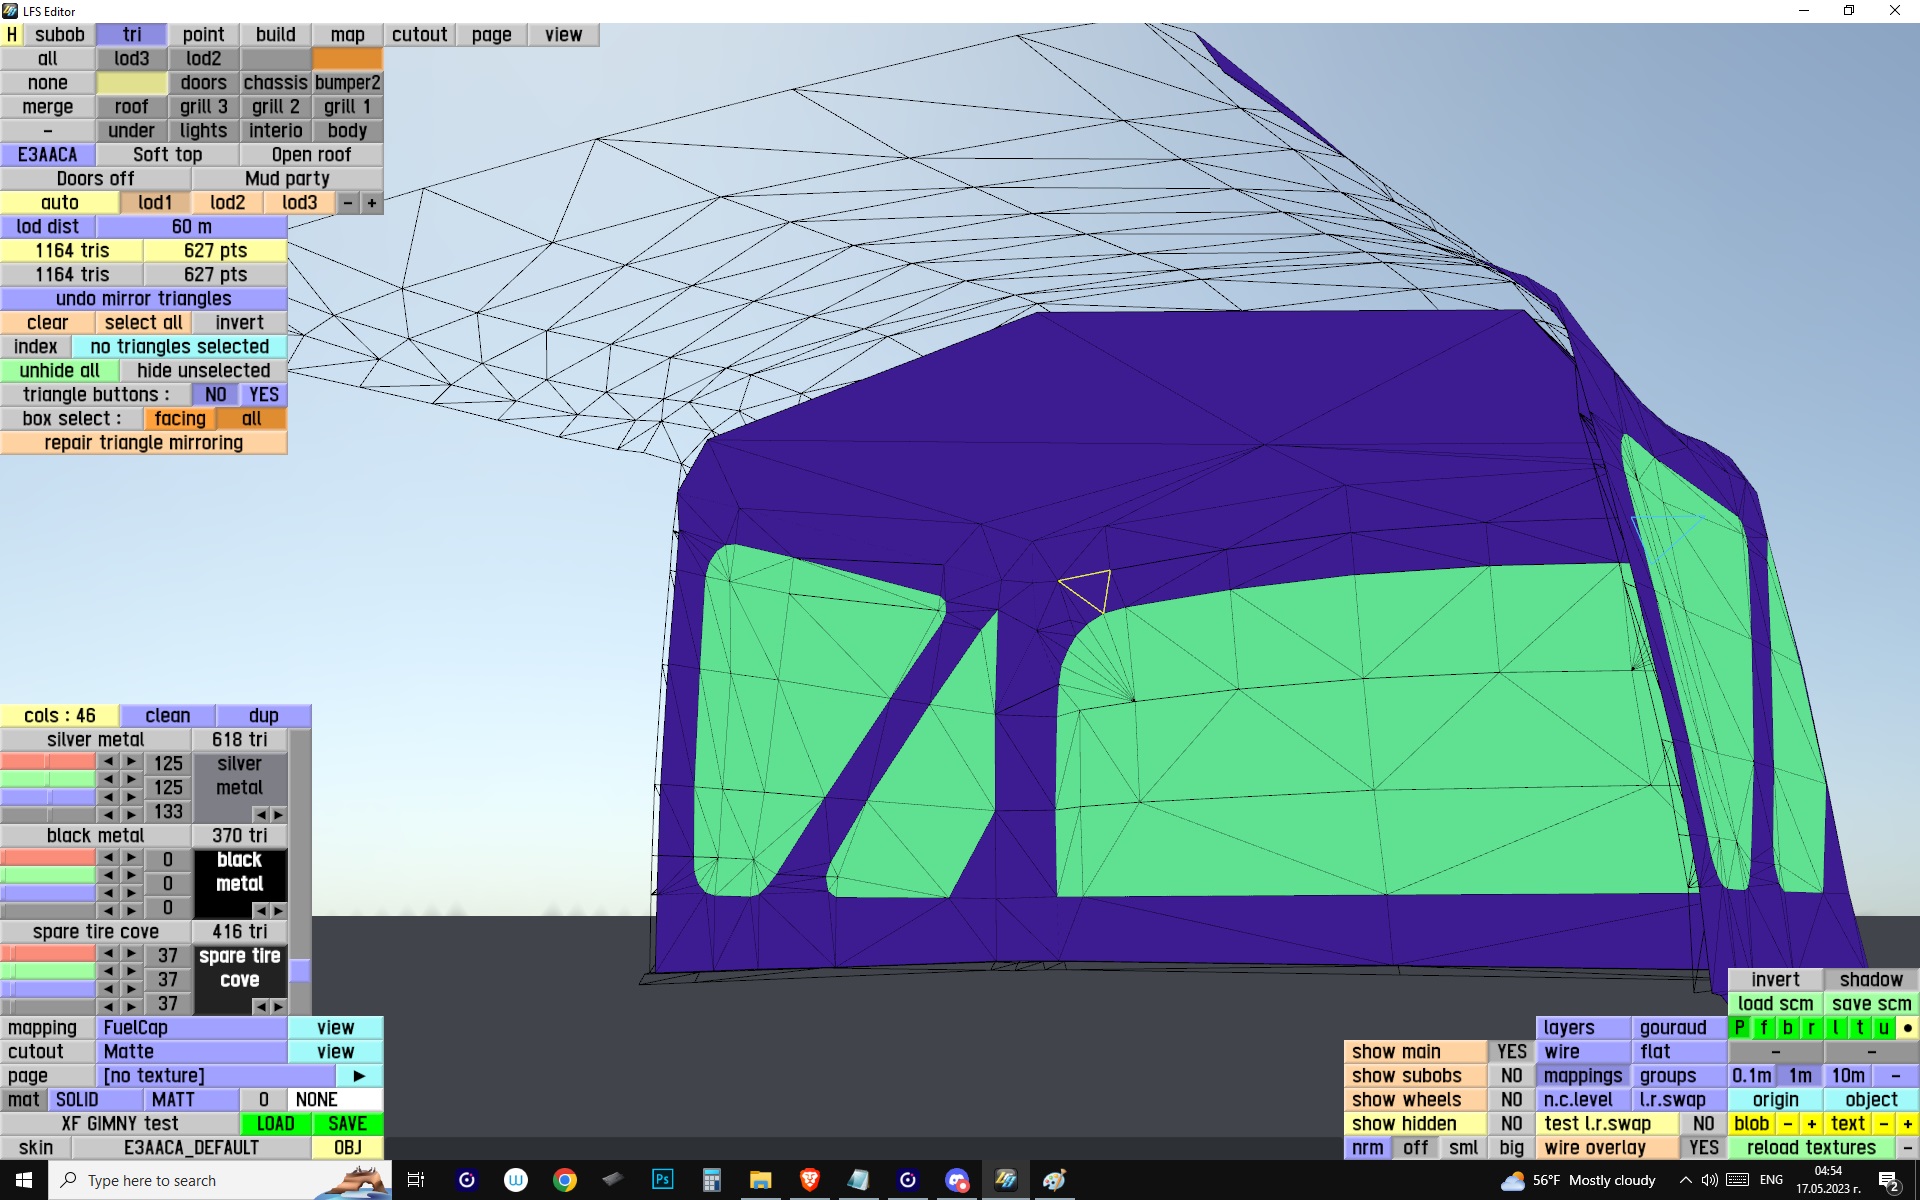Increase silver metal red value arrow
This screenshot has width=1920, height=1200.
coord(131,762)
